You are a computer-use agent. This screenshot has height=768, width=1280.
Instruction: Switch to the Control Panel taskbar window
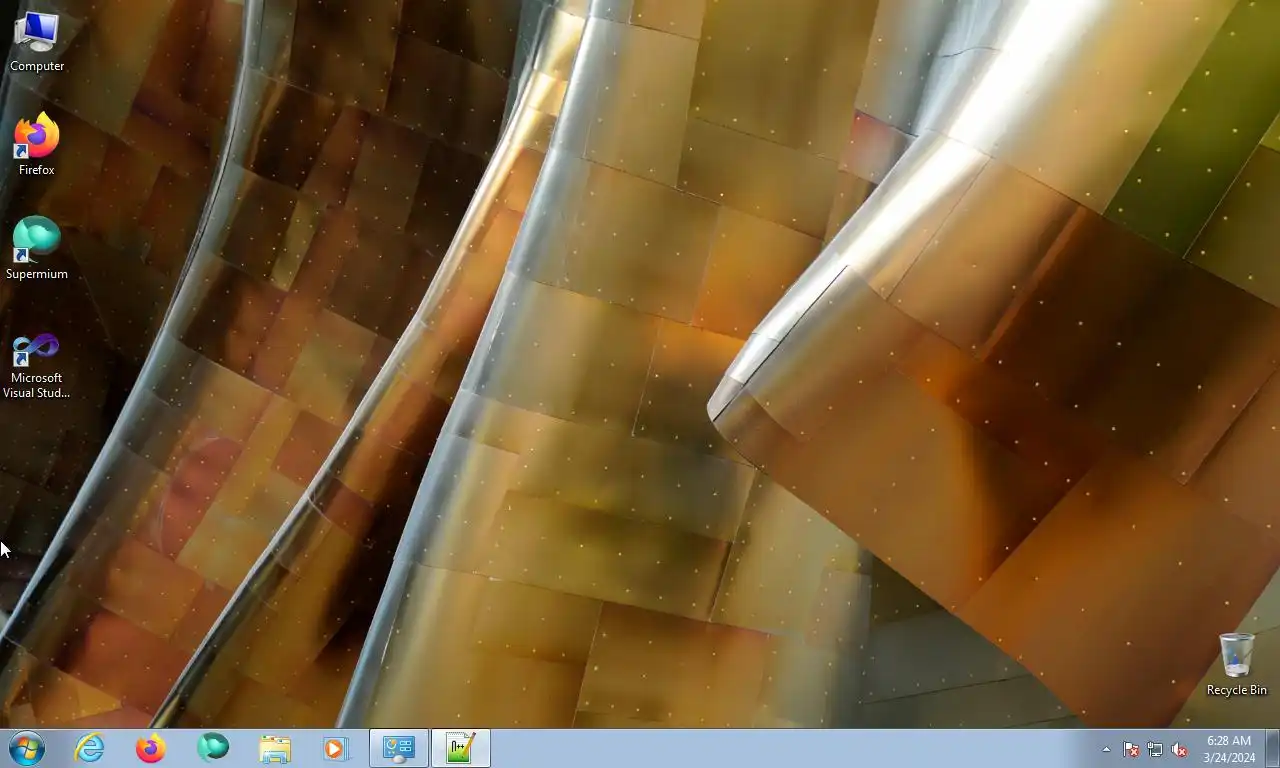pyautogui.click(x=399, y=748)
